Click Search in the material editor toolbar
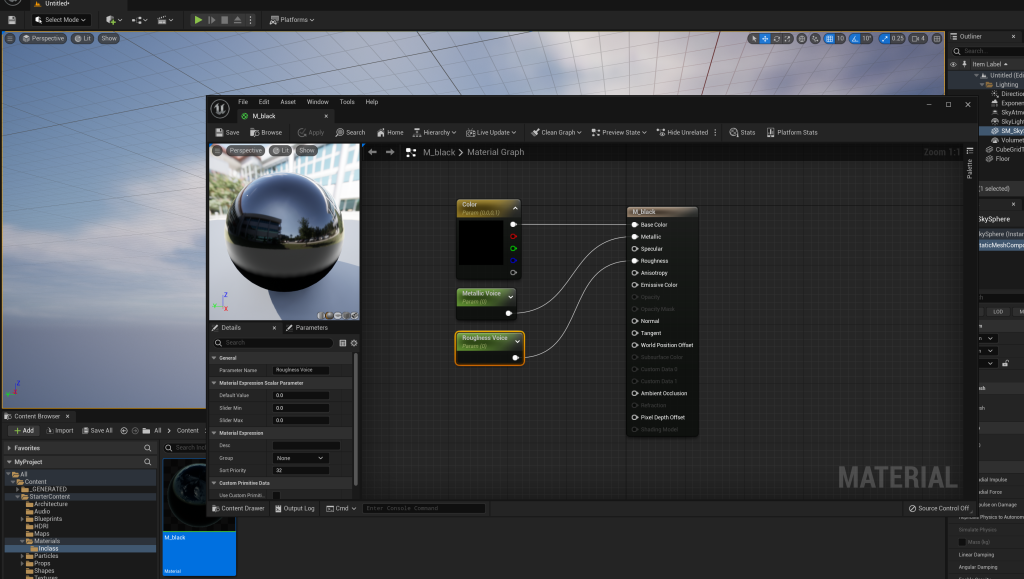 tap(350, 133)
